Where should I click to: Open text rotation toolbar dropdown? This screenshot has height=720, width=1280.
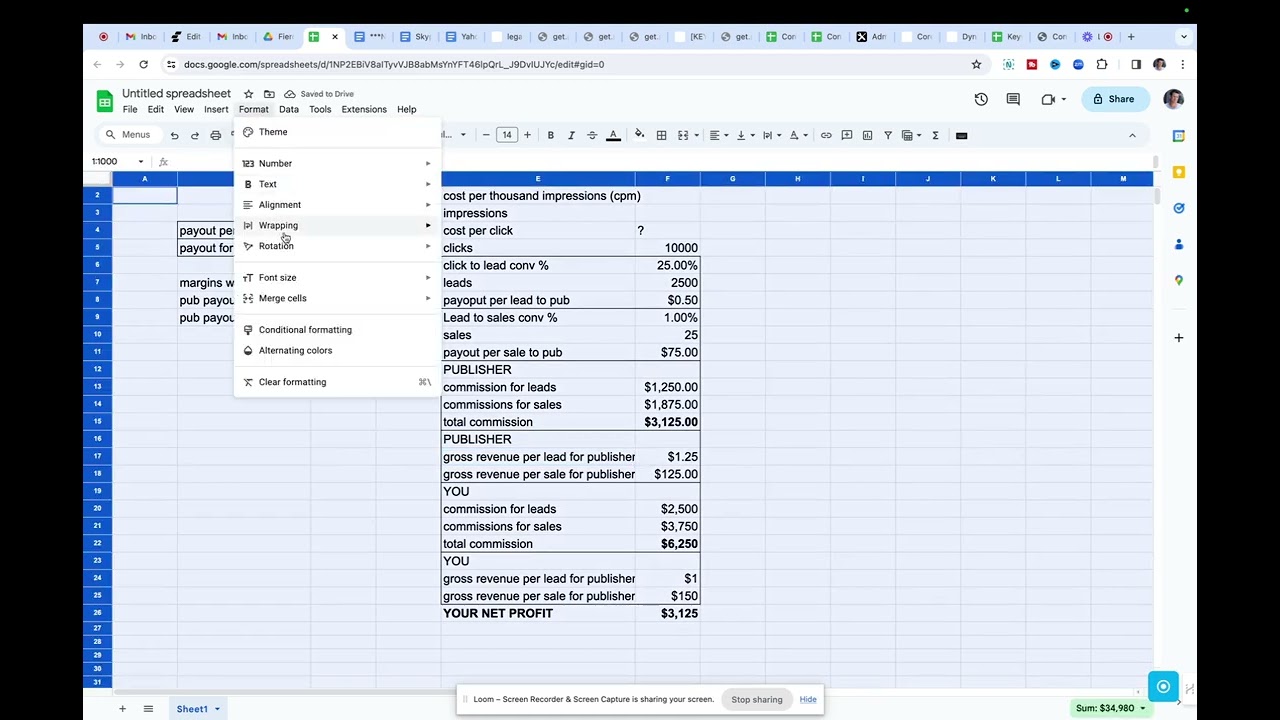(x=798, y=135)
